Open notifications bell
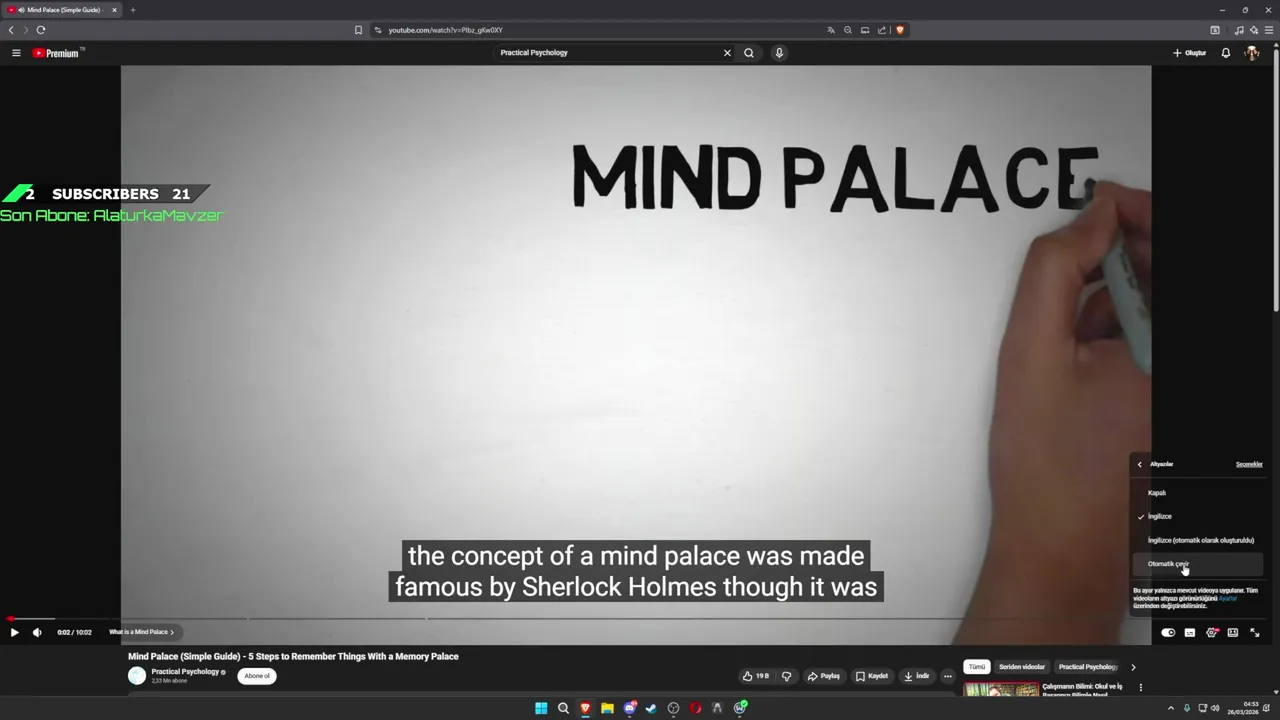The image size is (1280, 720). tap(1226, 53)
